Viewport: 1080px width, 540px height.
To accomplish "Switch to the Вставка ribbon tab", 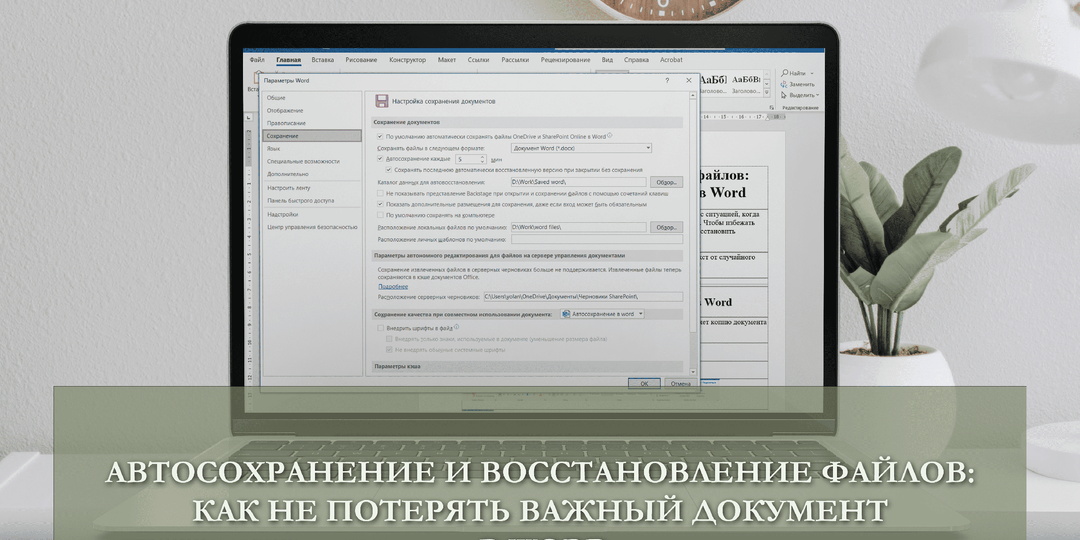I will coord(322,60).
